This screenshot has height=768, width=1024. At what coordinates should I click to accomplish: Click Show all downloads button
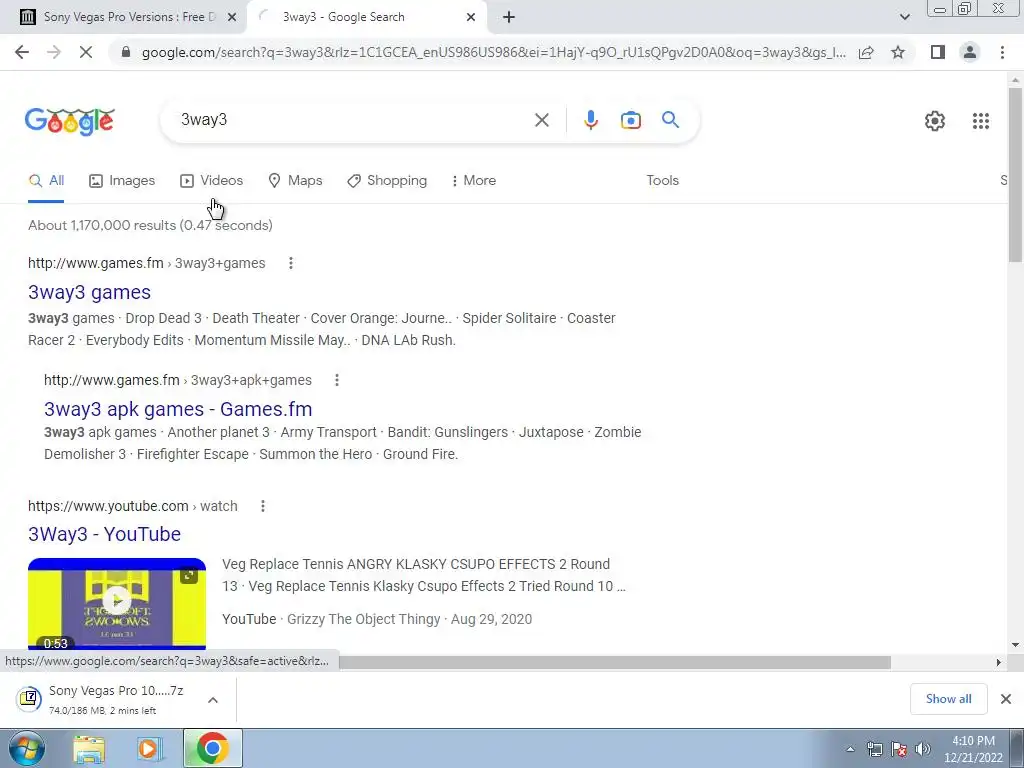[x=948, y=699]
